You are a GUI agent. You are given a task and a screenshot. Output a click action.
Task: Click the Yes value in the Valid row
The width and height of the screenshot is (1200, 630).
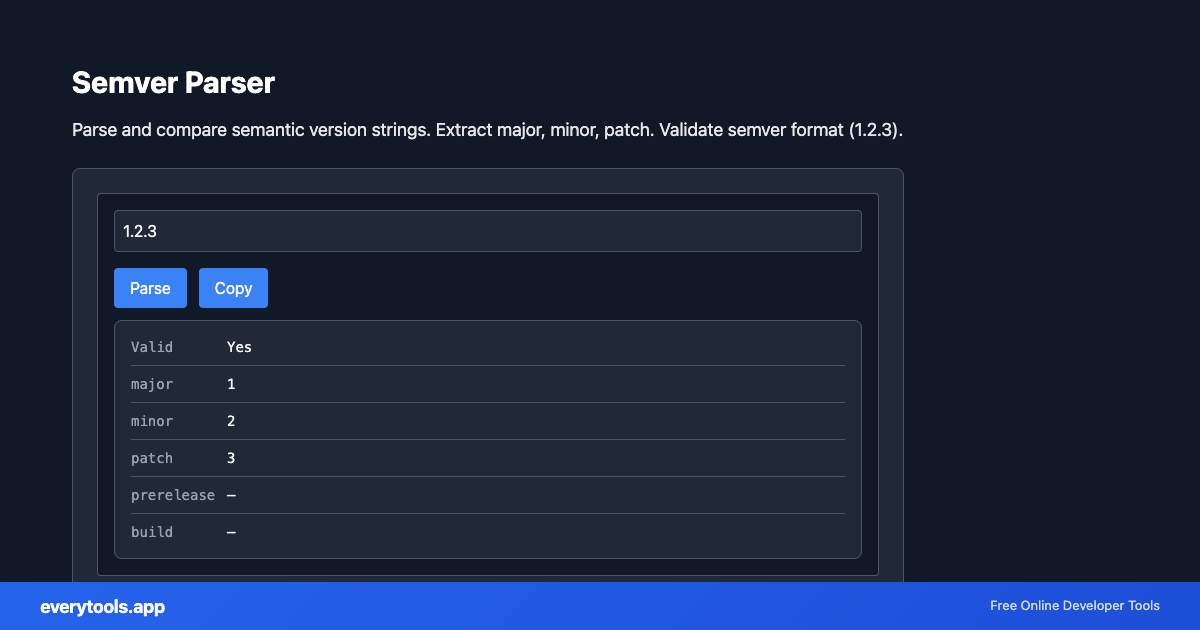239,346
